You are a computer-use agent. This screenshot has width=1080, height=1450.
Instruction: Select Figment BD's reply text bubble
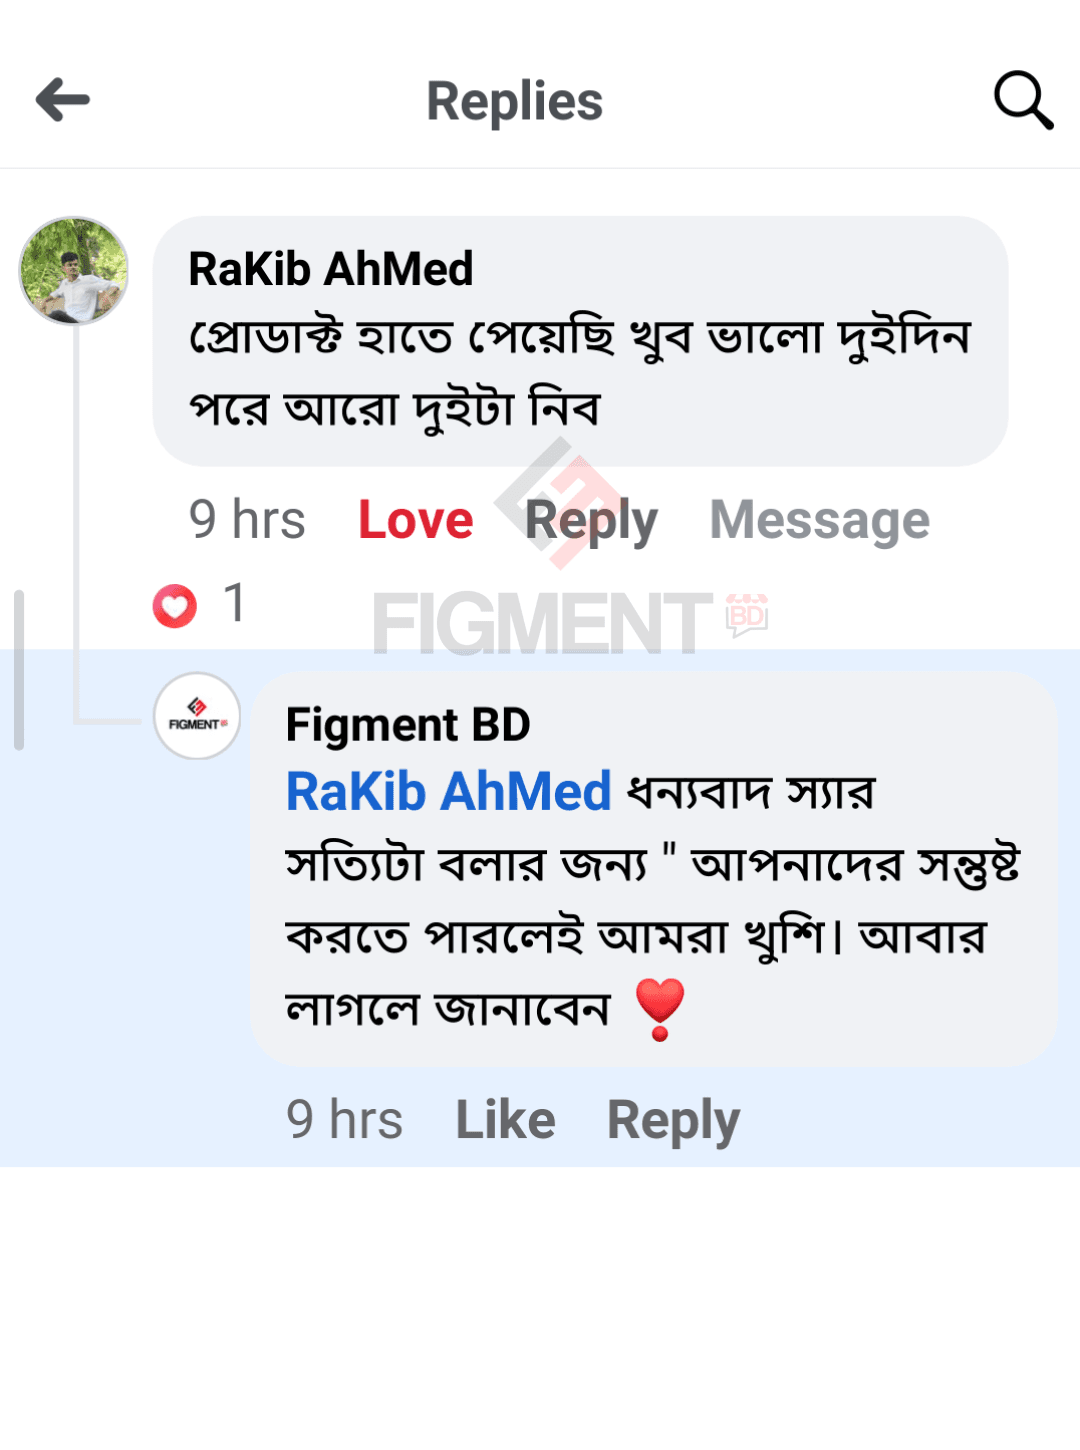pos(650,900)
